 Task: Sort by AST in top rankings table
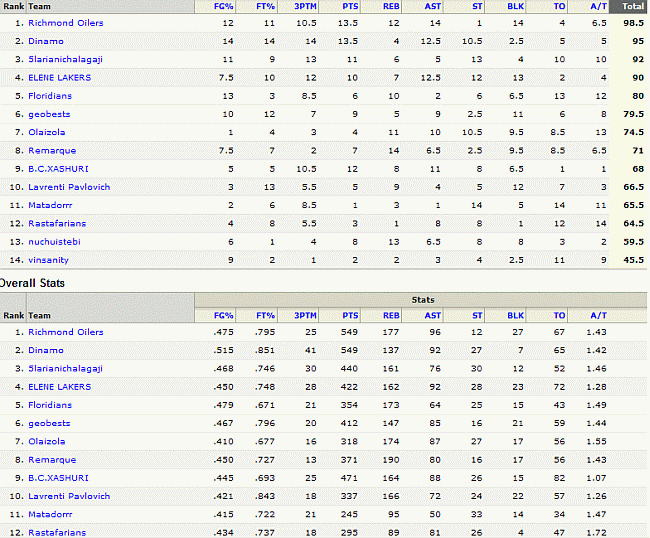[x=432, y=6]
